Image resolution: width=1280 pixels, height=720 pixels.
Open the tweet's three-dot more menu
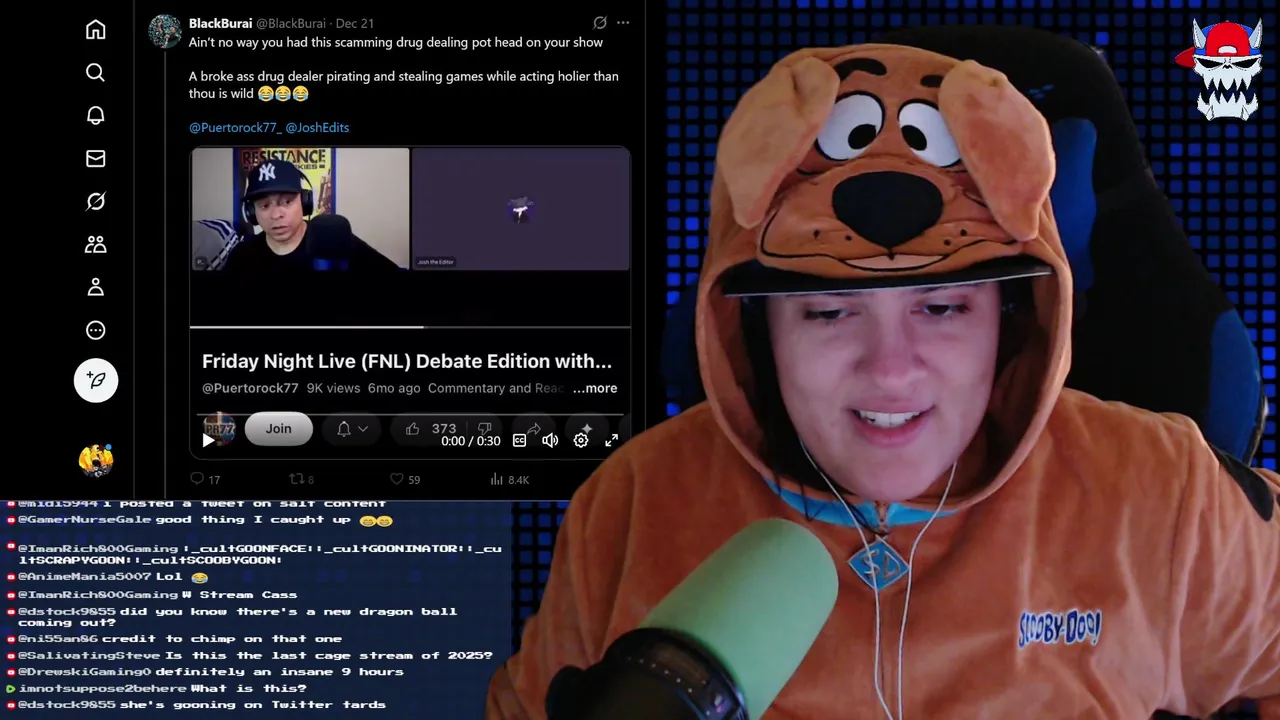(623, 22)
